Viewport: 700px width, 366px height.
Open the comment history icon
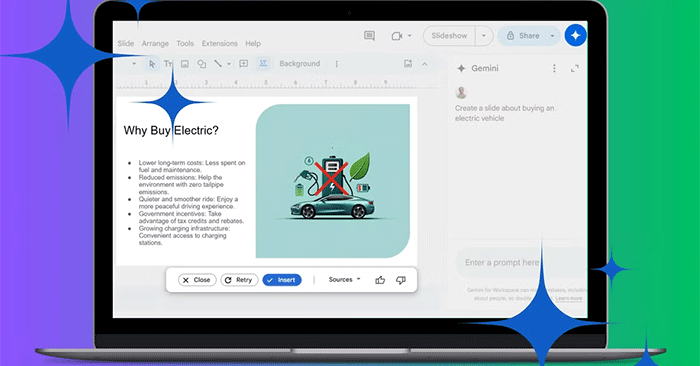point(369,36)
